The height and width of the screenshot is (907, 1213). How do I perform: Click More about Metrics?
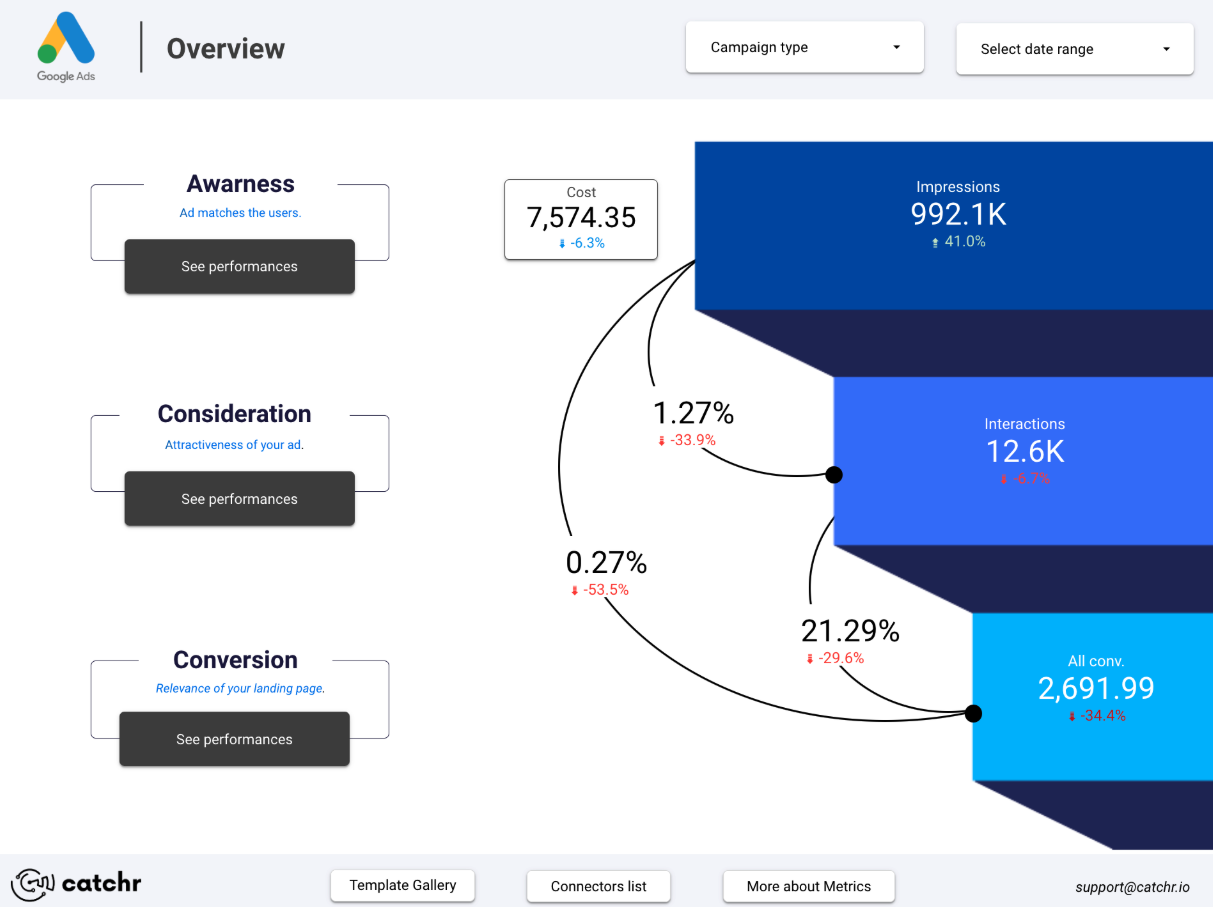[808, 886]
